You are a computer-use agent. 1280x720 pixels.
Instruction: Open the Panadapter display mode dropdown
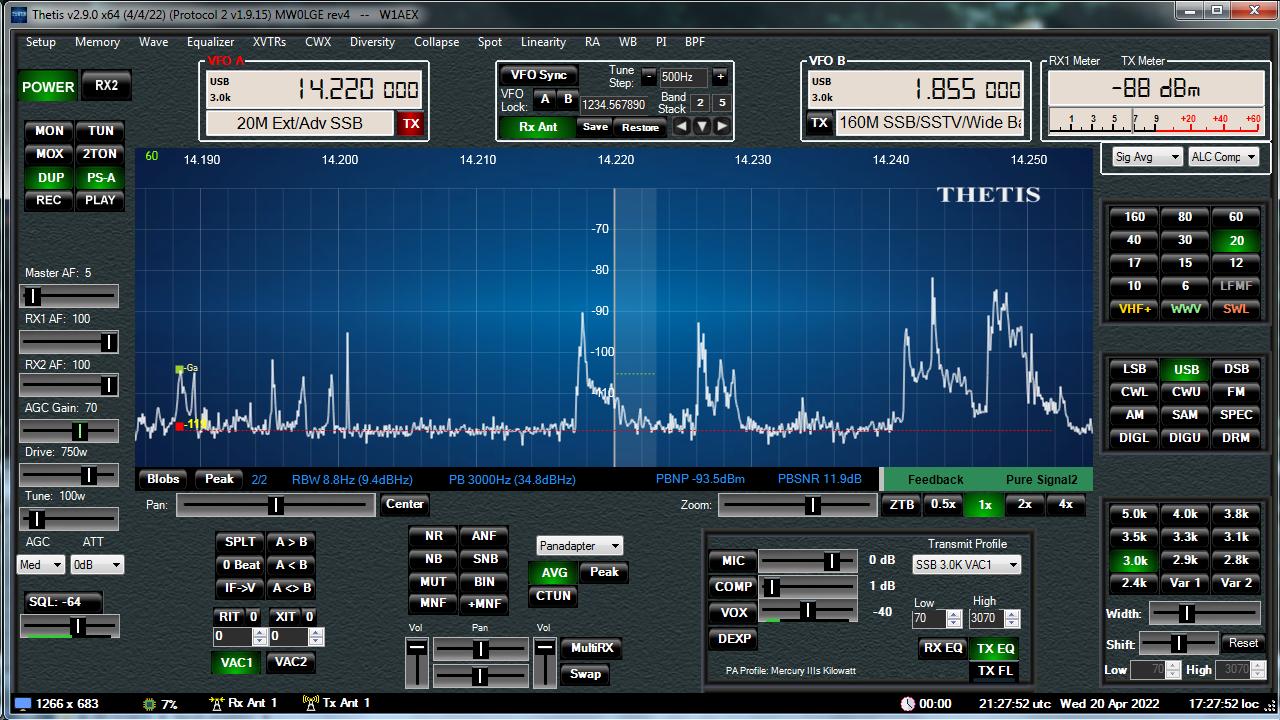click(x=579, y=546)
